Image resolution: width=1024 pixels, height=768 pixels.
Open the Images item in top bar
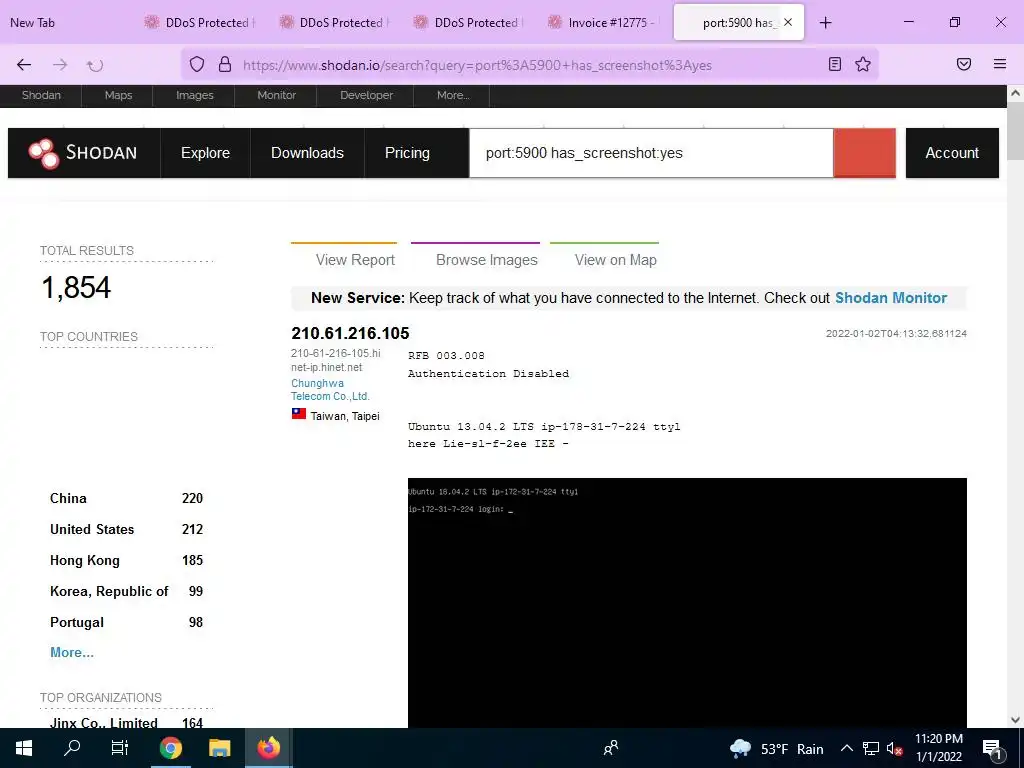[195, 95]
